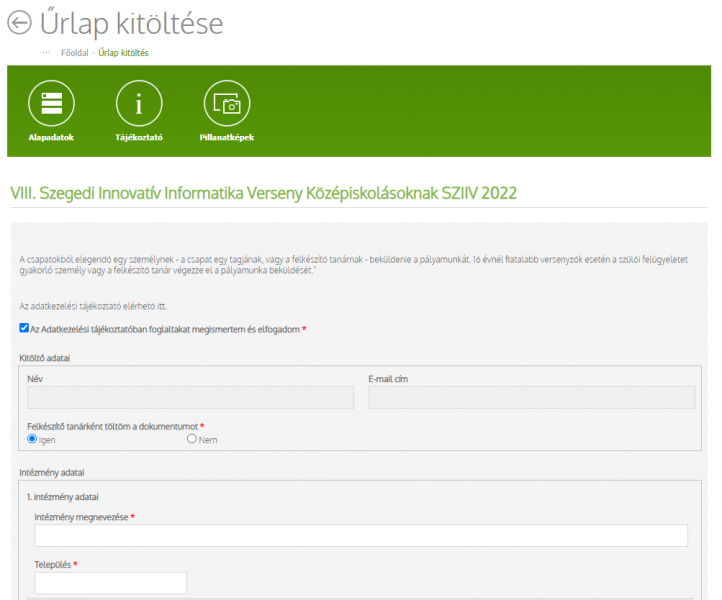Focus the Intézmény megnevezése text field
Screen dimensions: 722x600
coord(361,536)
